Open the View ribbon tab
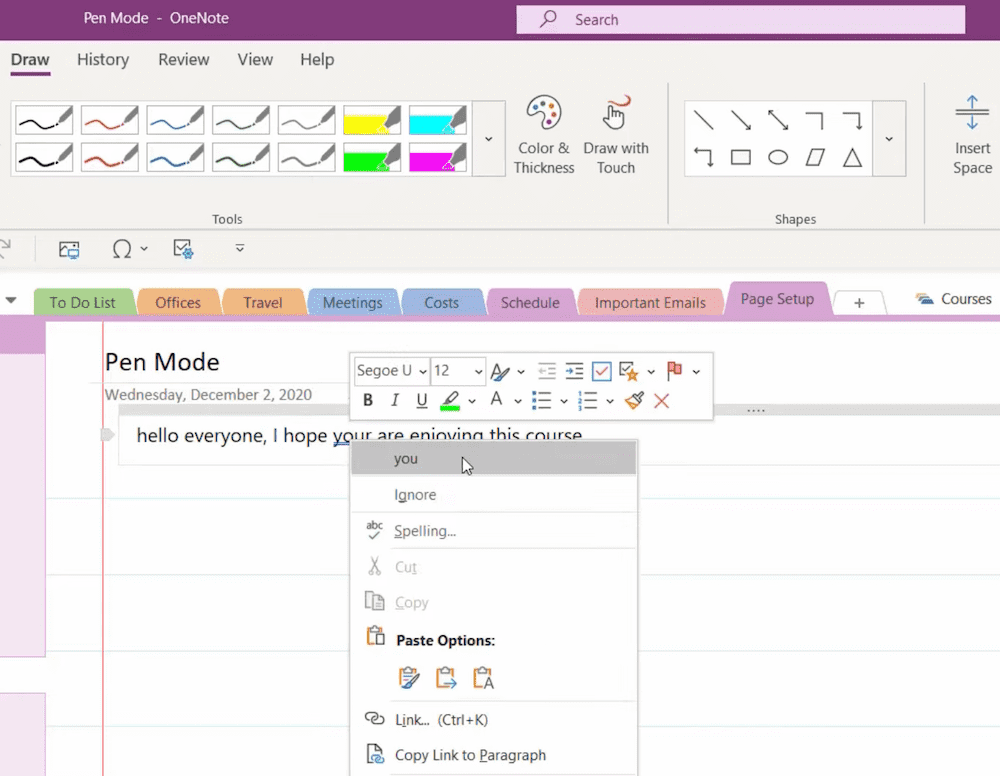 [255, 59]
